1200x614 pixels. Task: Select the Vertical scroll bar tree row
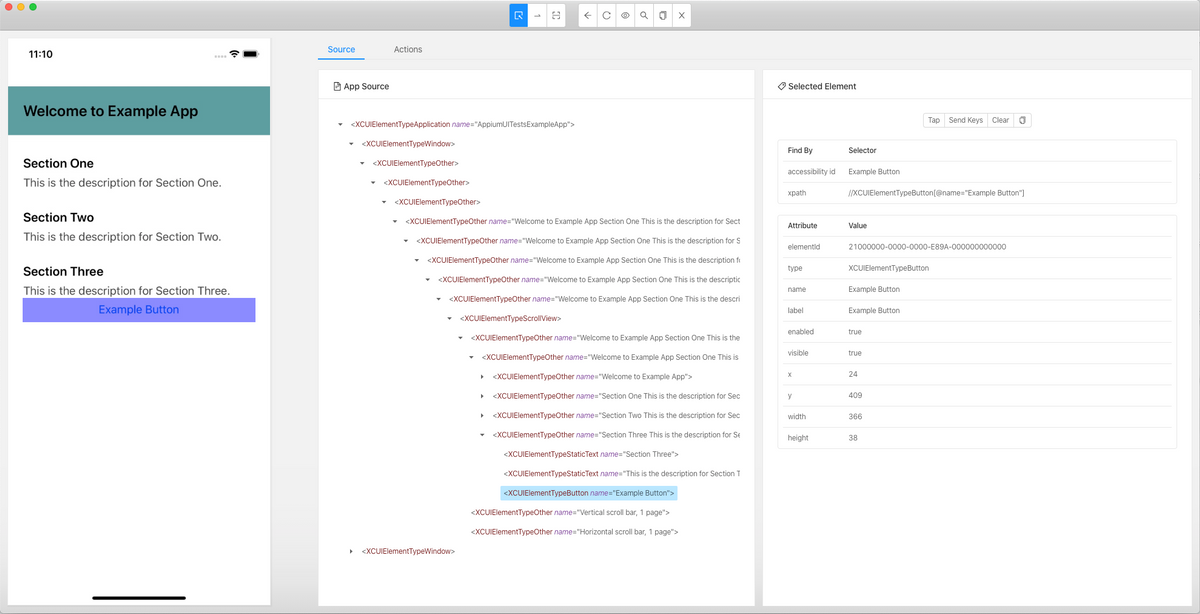point(570,513)
